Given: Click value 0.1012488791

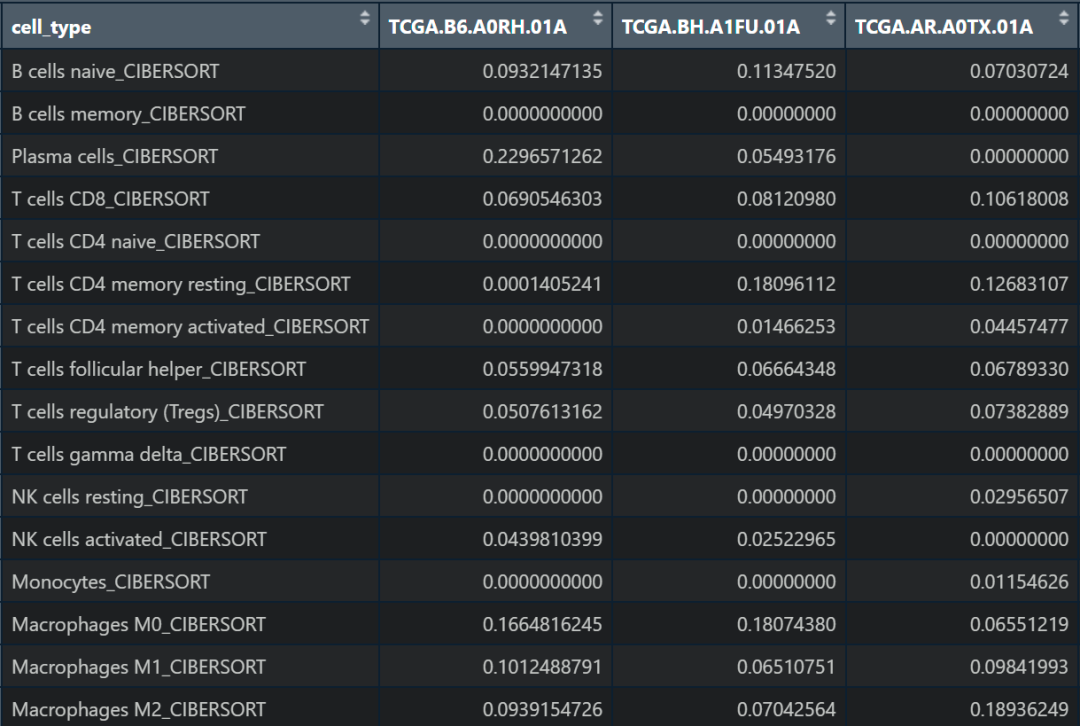Looking at the screenshot, I should 542,667.
